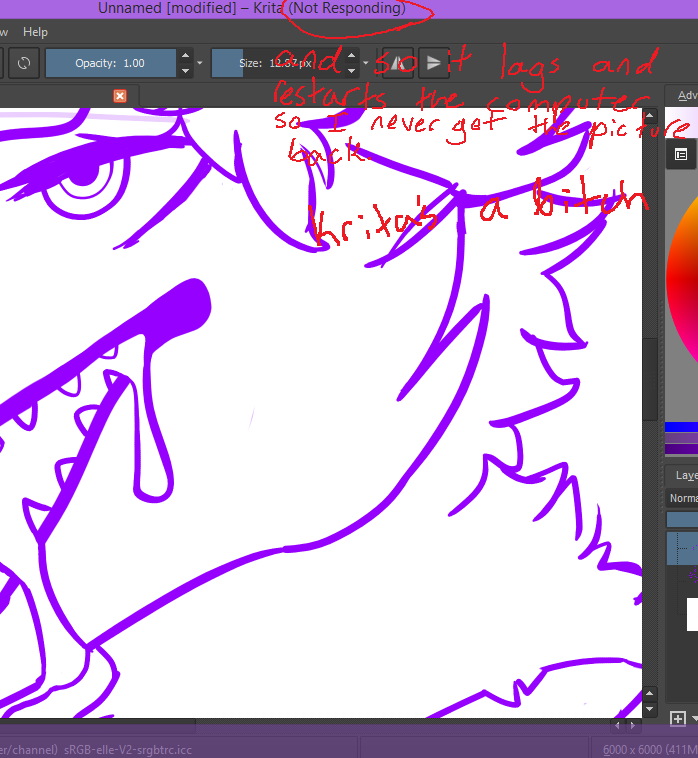Open the Advanced Color Selector docker tab
The height and width of the screenshot is (758, 698).
coord(686,96)
